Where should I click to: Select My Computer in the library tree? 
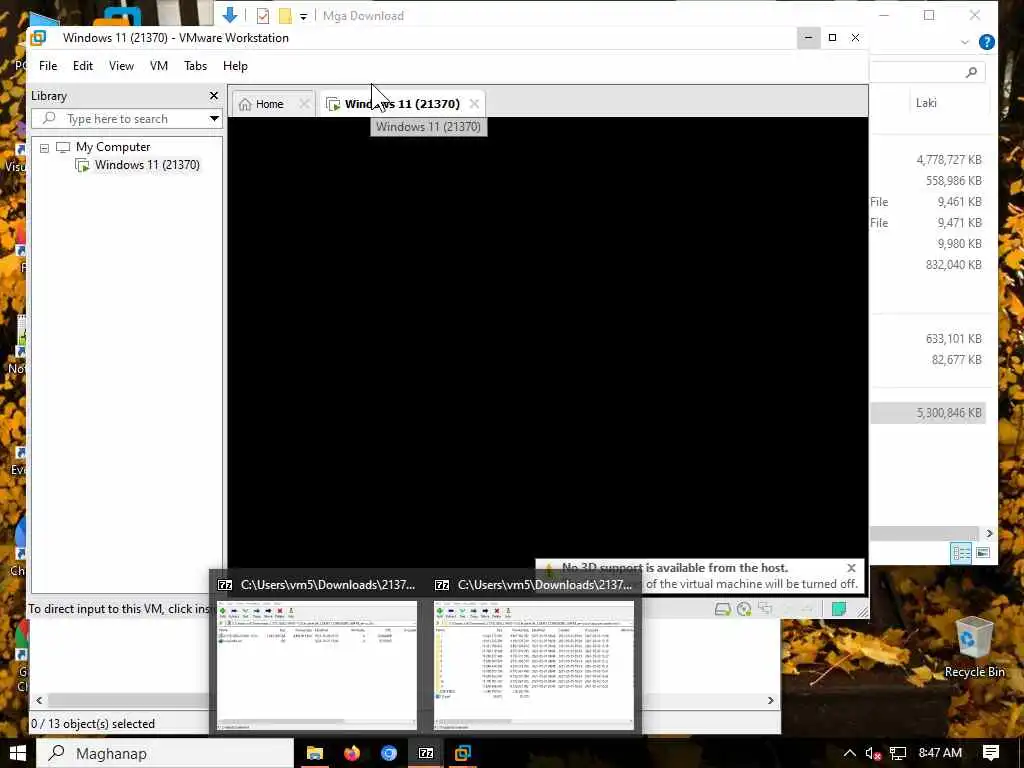pyautogui.click(x=112, y=147)
